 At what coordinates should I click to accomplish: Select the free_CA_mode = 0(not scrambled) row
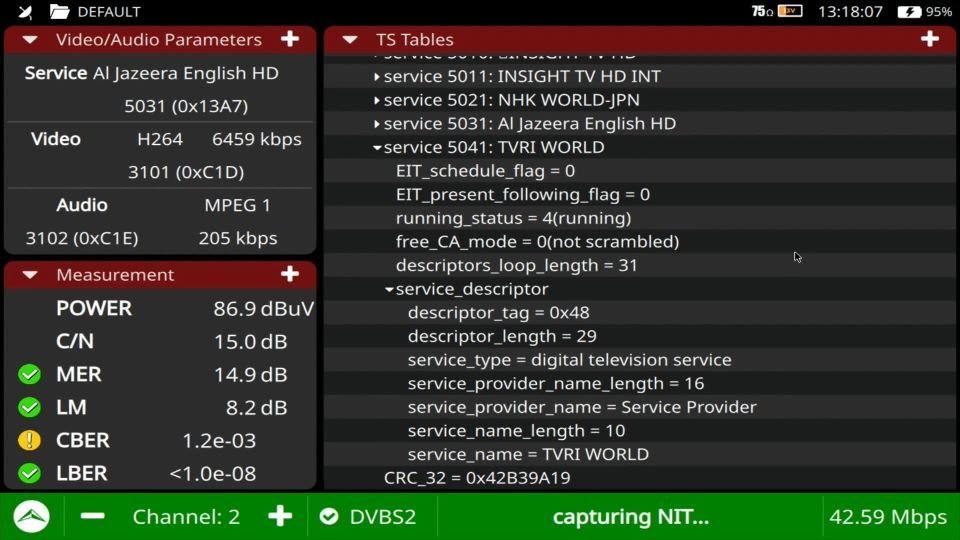[640, 242]
